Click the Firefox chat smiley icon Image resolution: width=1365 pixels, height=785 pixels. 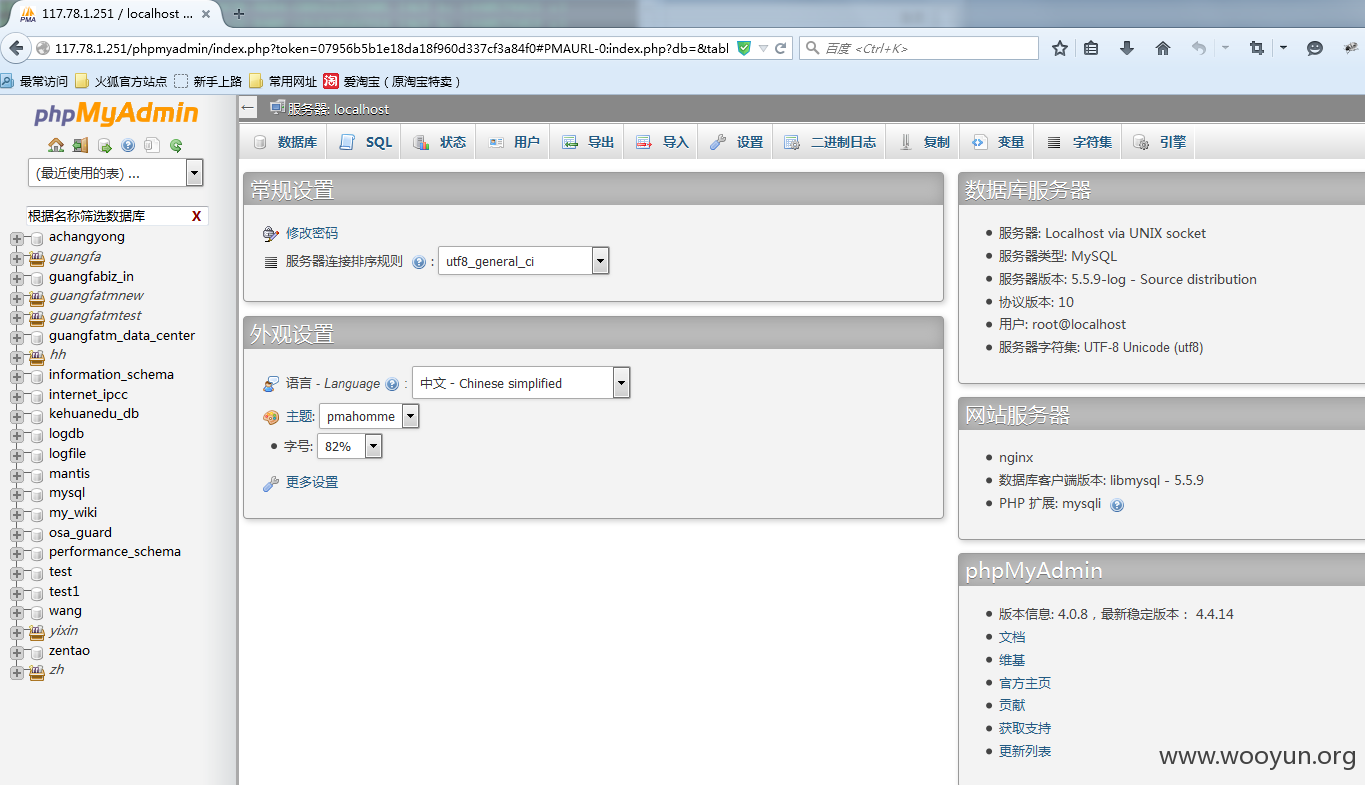(x=1315, y=48)
